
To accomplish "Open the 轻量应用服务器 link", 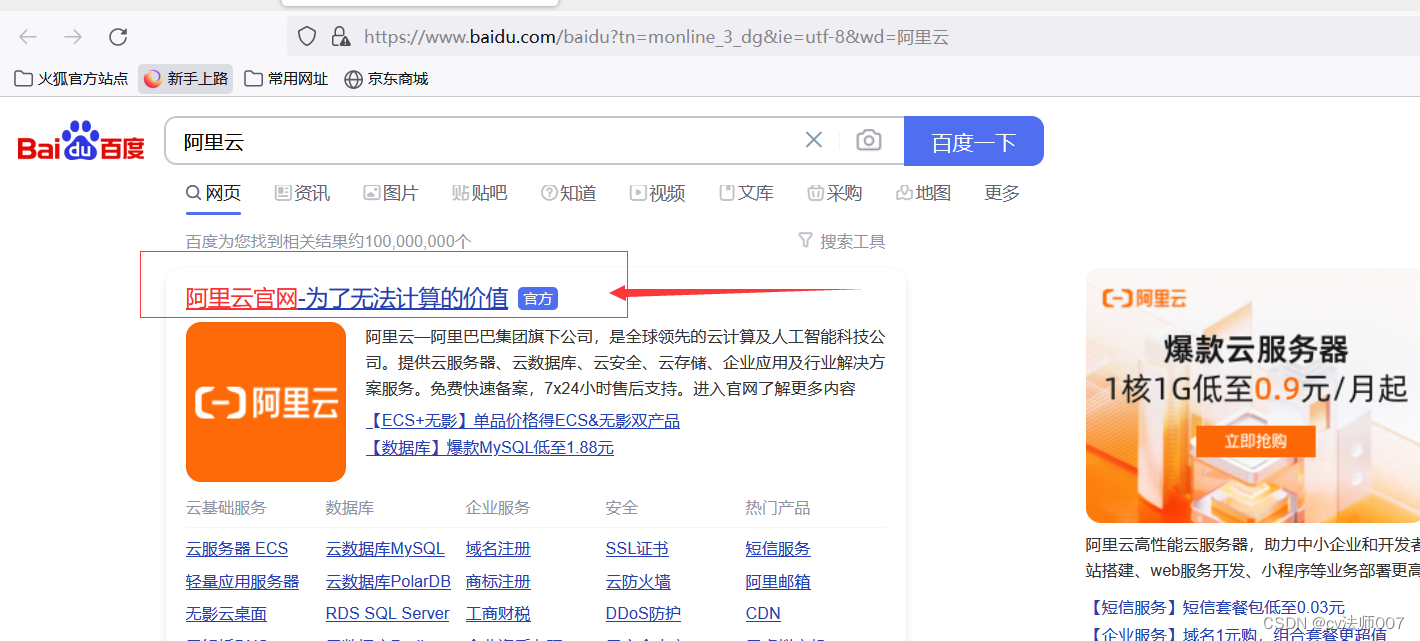I will click(x=243, y=581).
